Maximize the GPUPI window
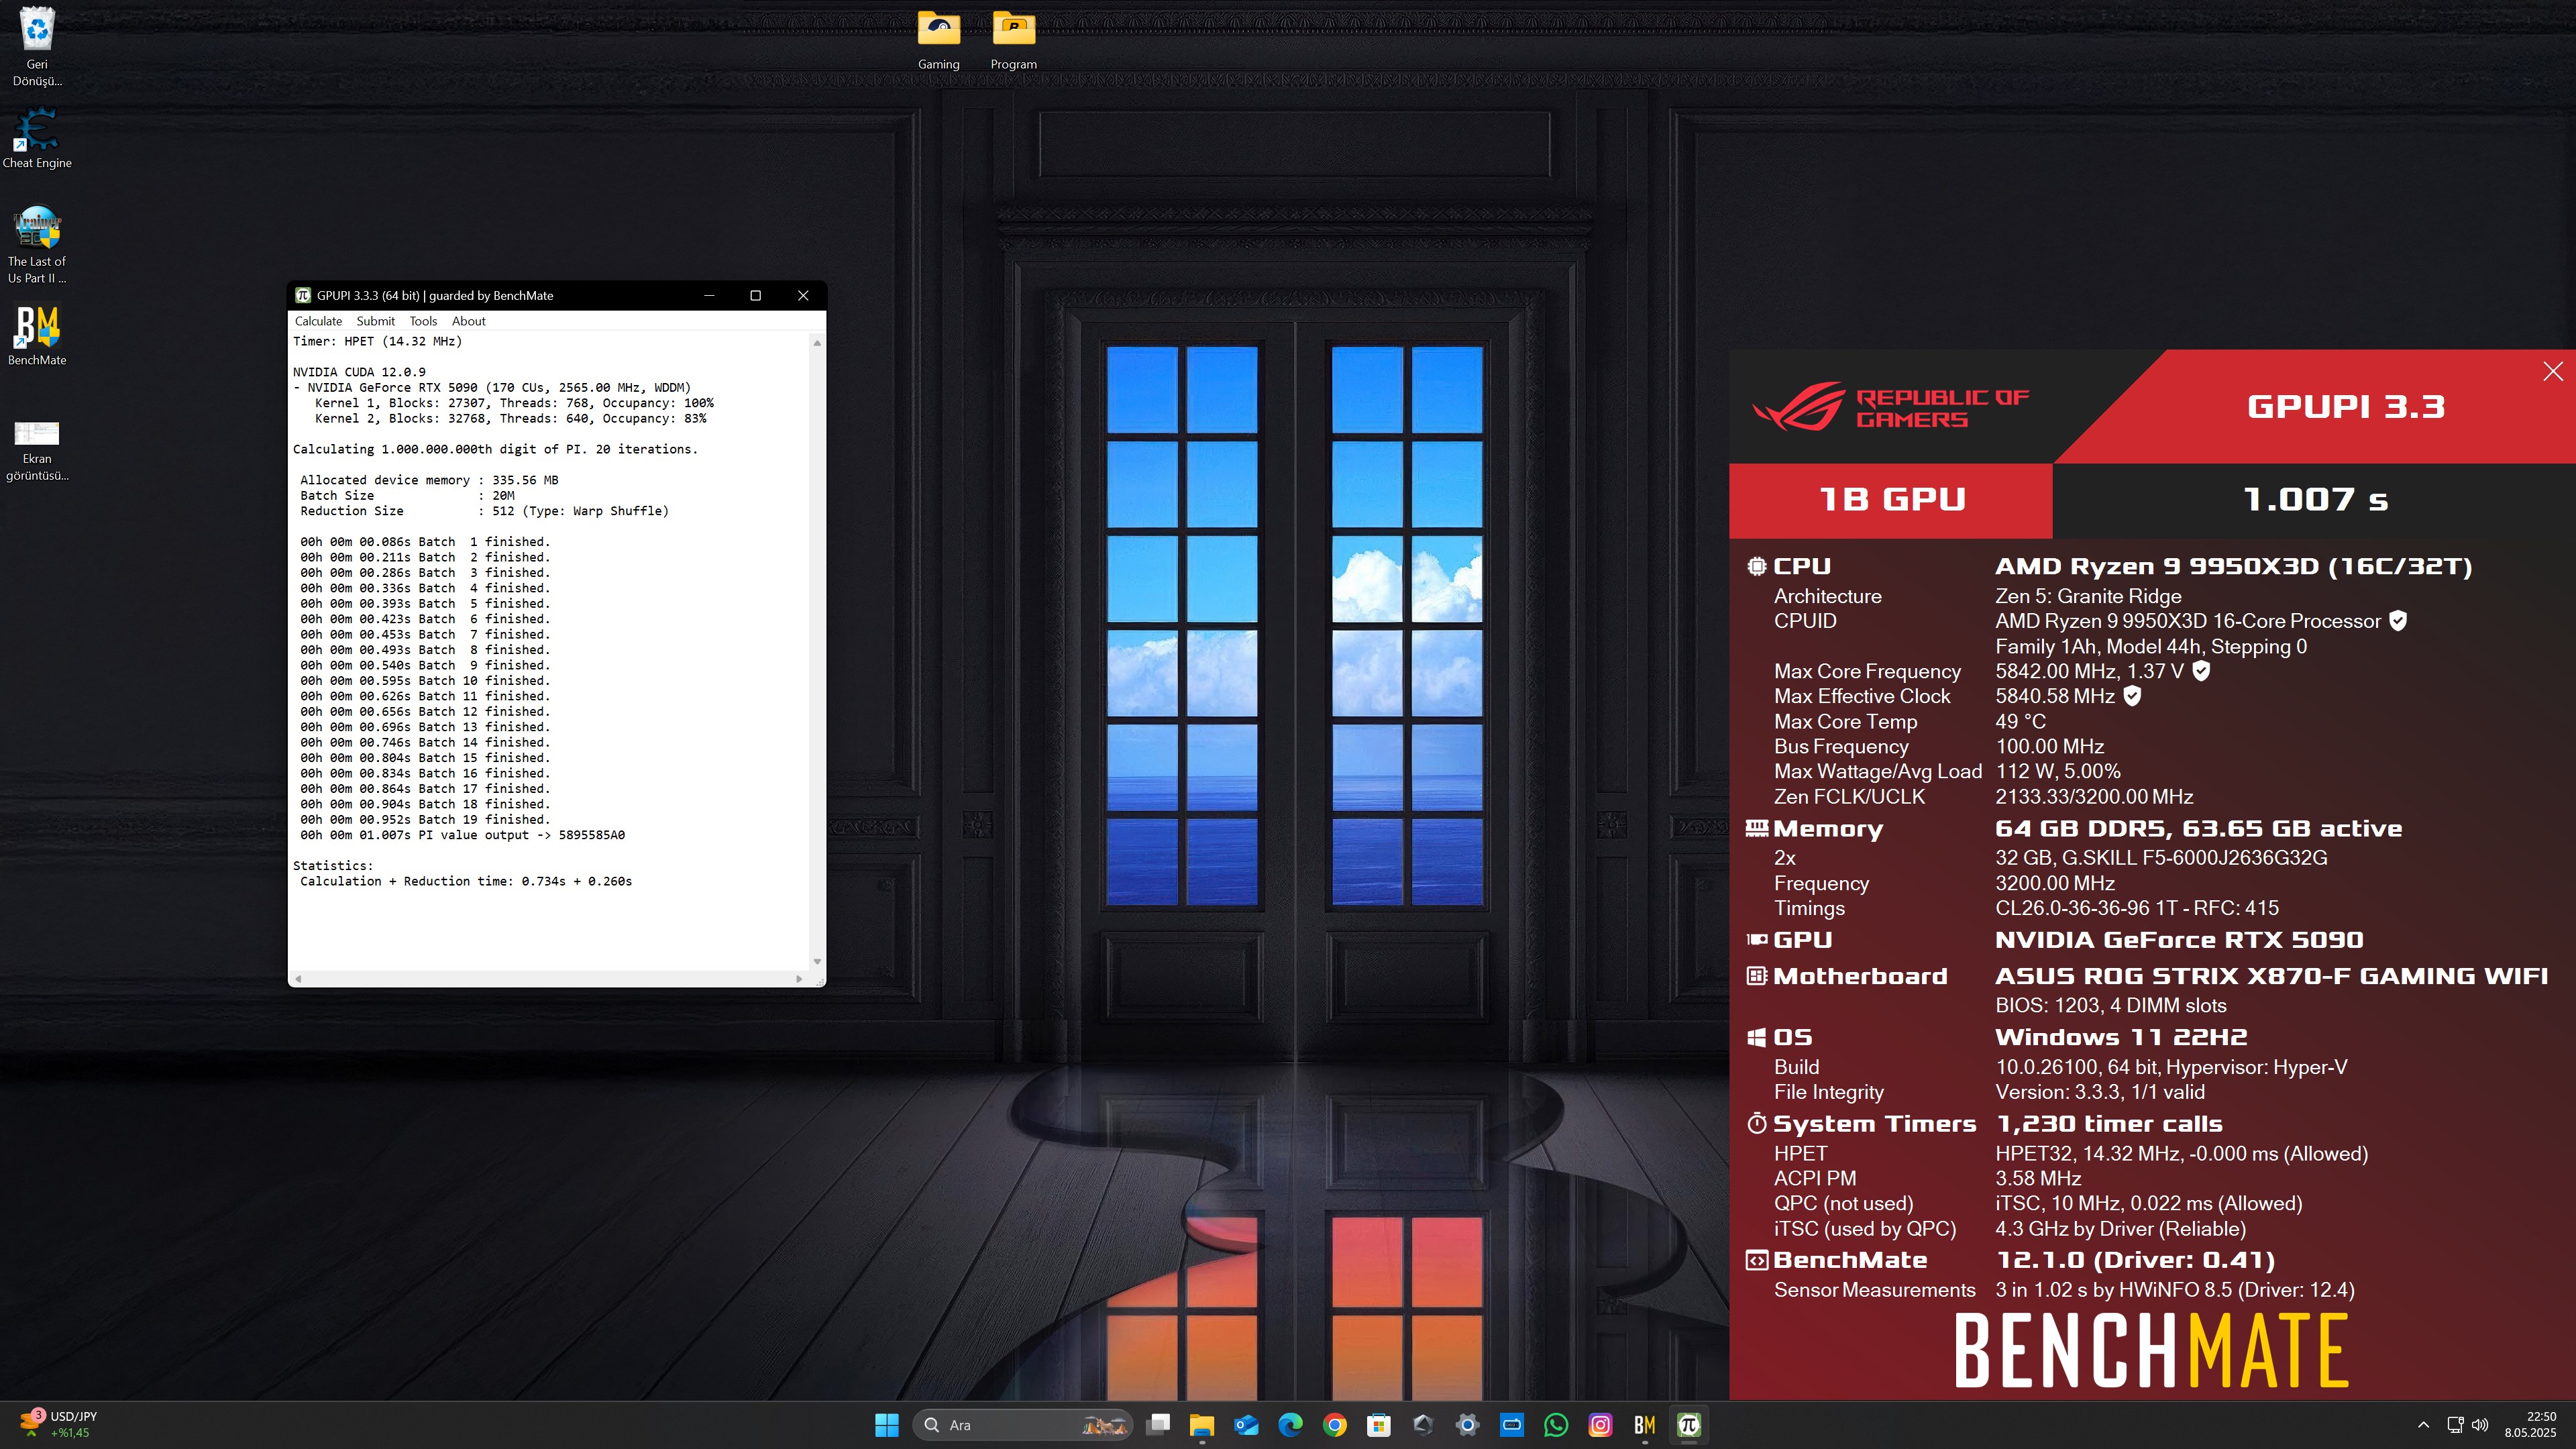This screenshot has width=2576, height=1449. click(756, 295)
